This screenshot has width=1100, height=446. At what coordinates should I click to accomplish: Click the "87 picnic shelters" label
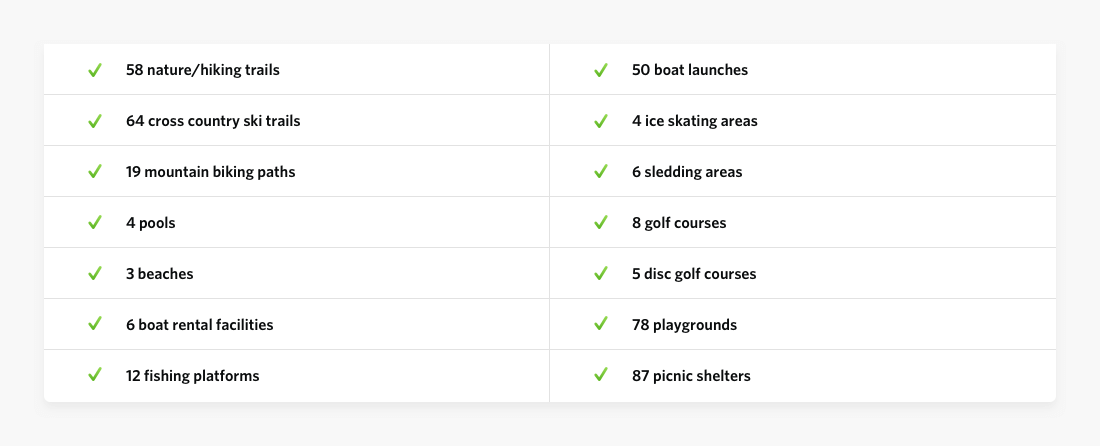tap(691, 376)
